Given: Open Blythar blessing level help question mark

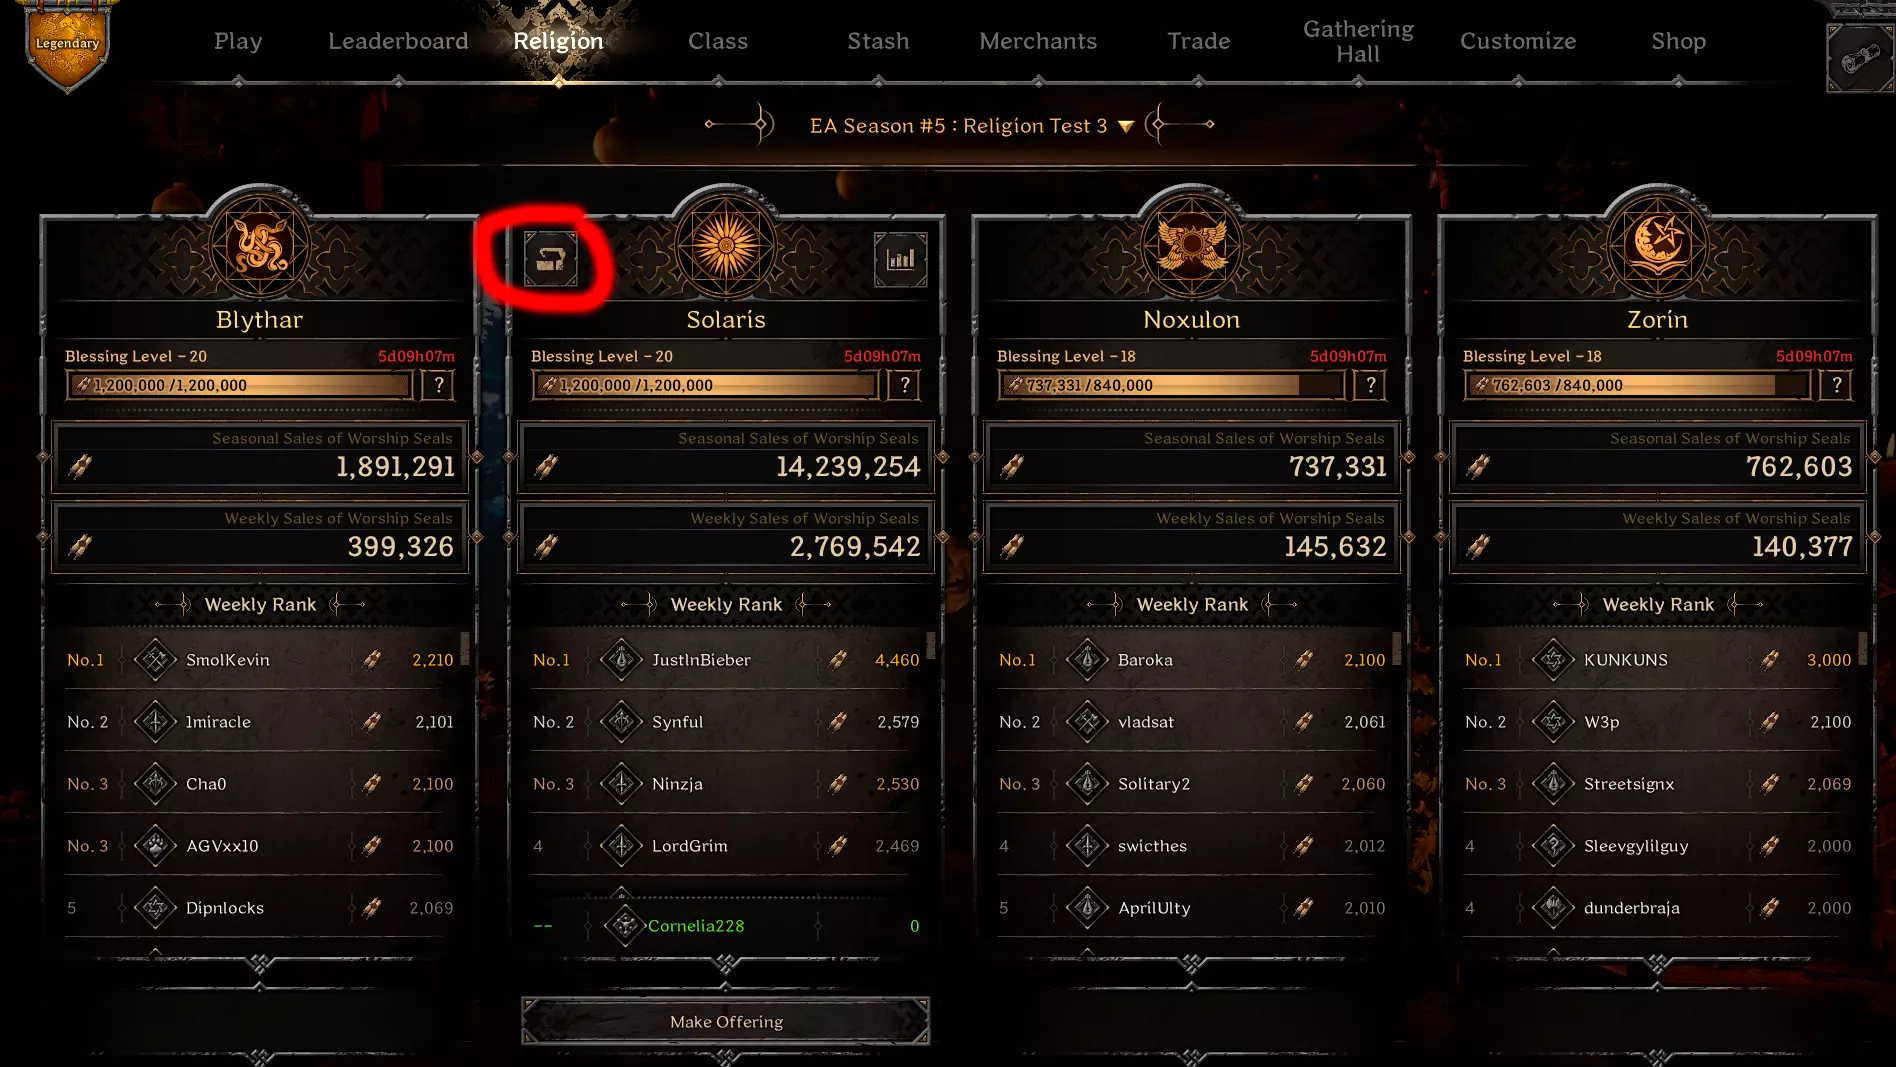Looking at the screenshot, I should point(438,385).
